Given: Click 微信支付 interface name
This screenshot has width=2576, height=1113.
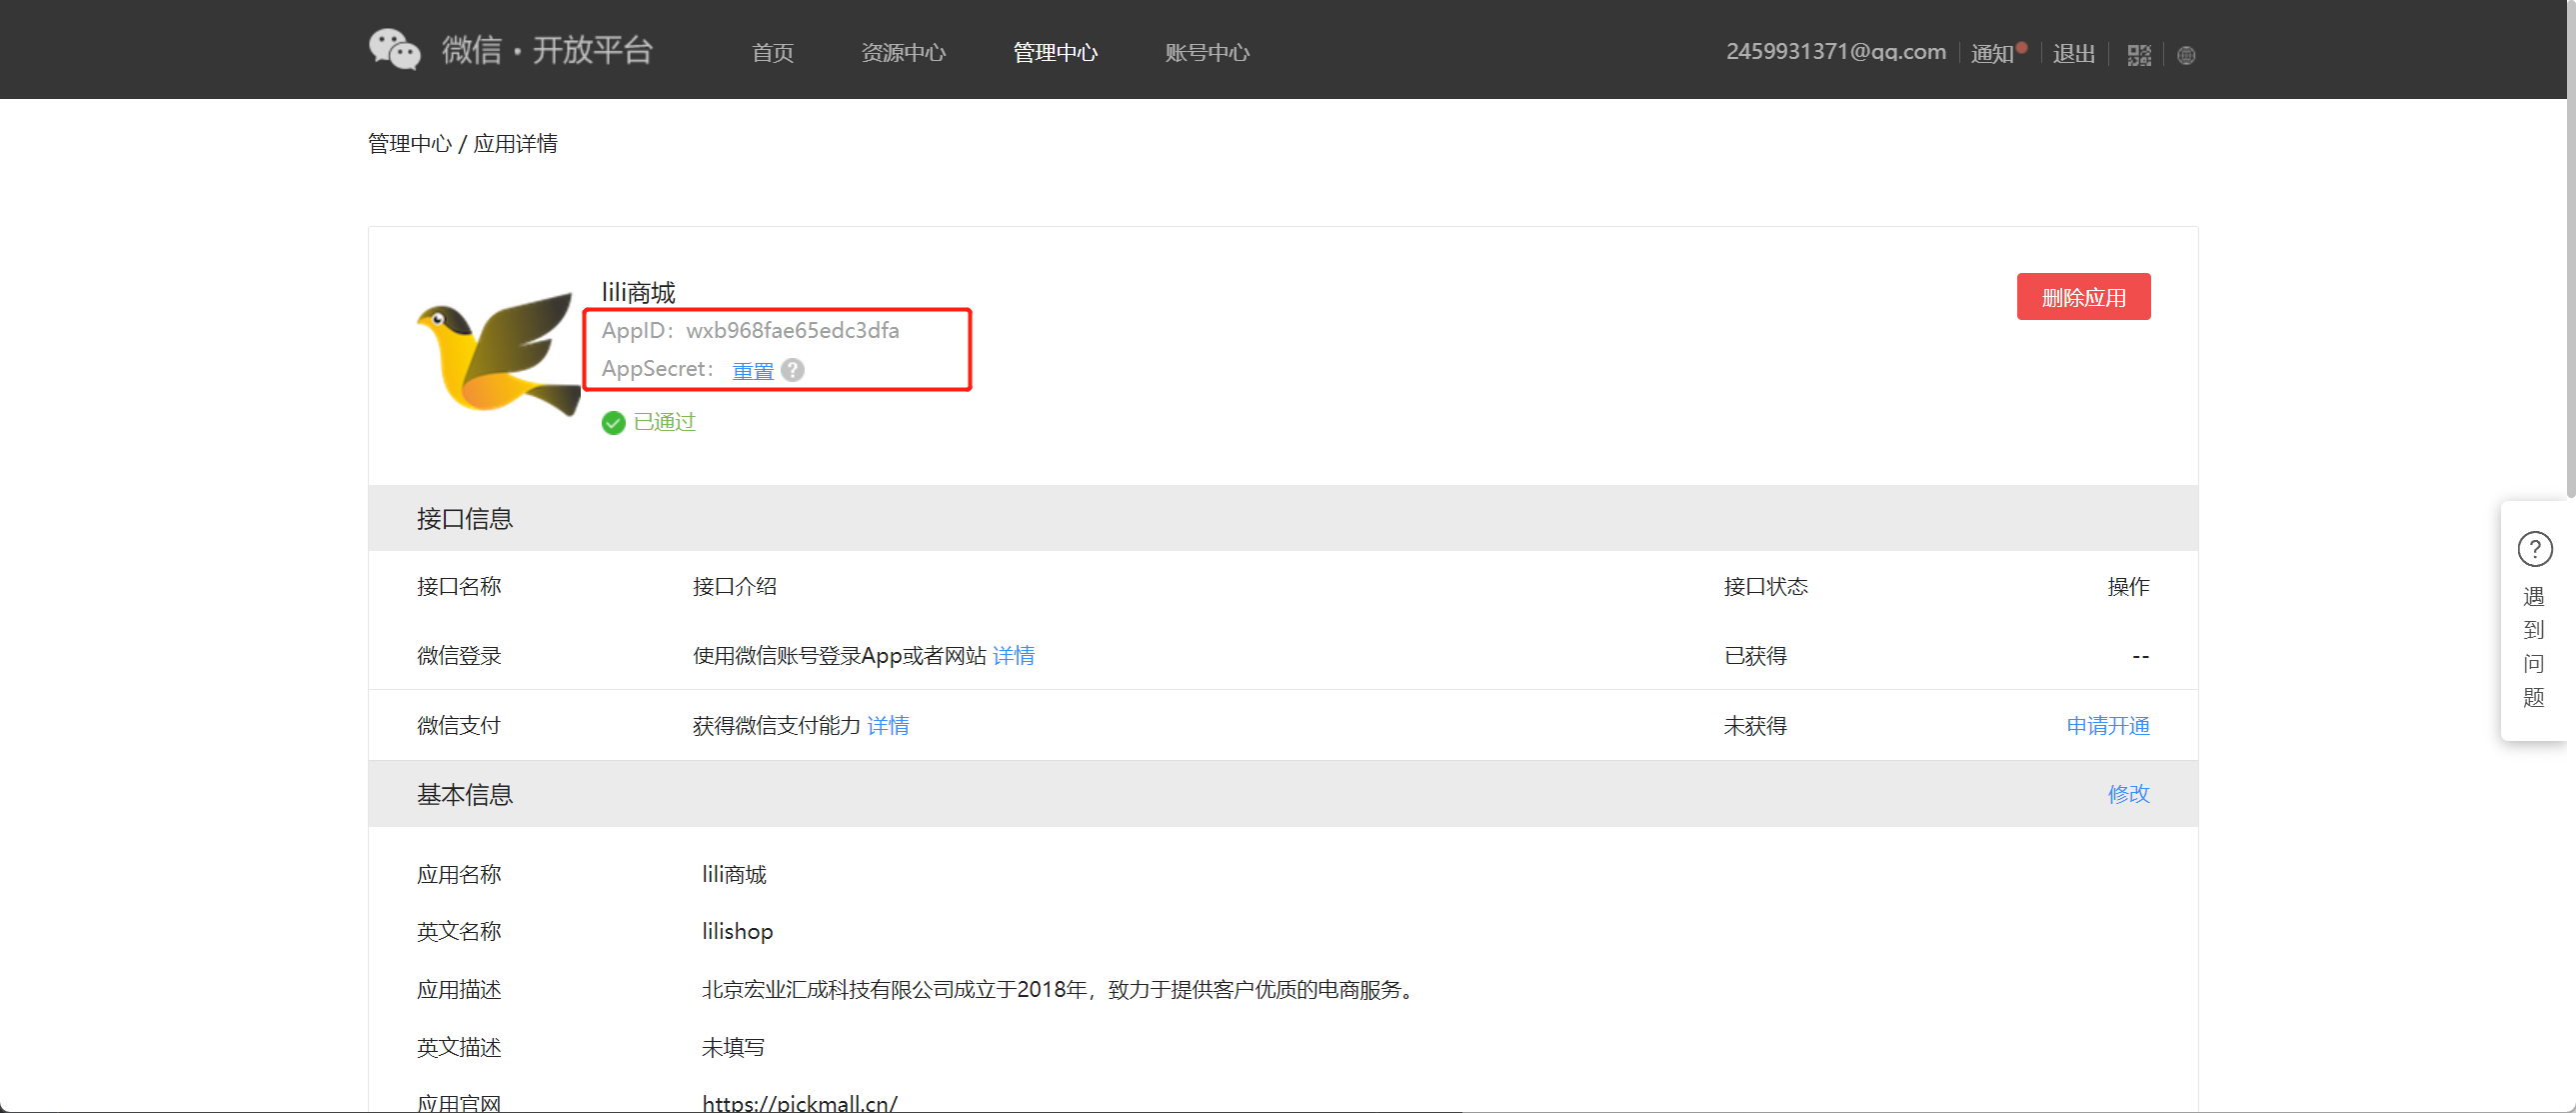Looking at the screenshot, I should (x=458, y=726).
